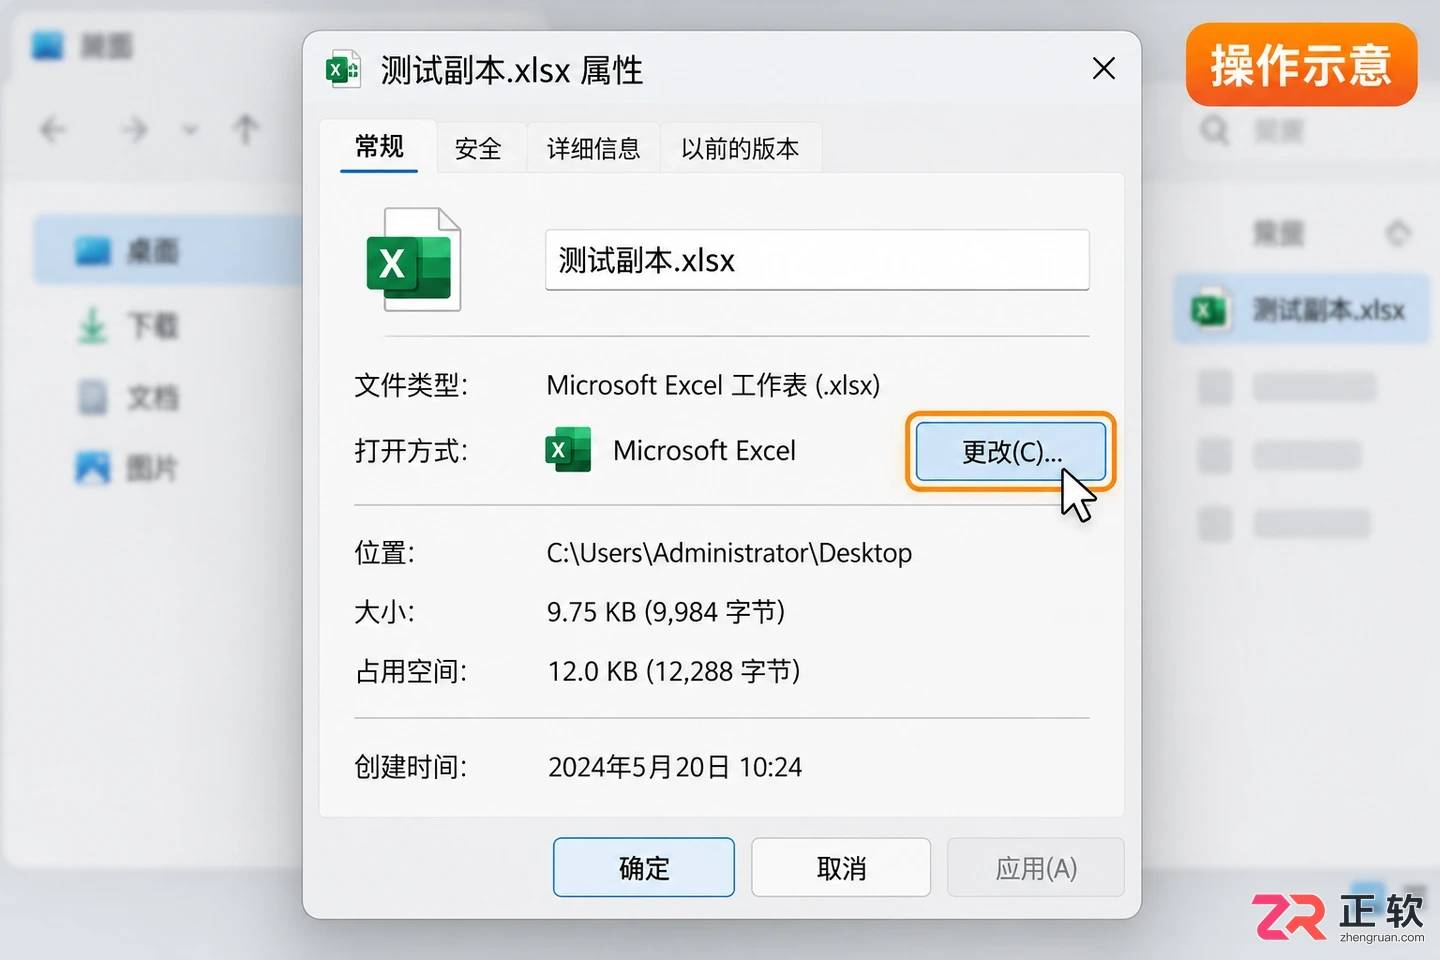Switch to the 常规 tab
The height and width of the screenshot is (960, 1440).
(x=379, y=147)
